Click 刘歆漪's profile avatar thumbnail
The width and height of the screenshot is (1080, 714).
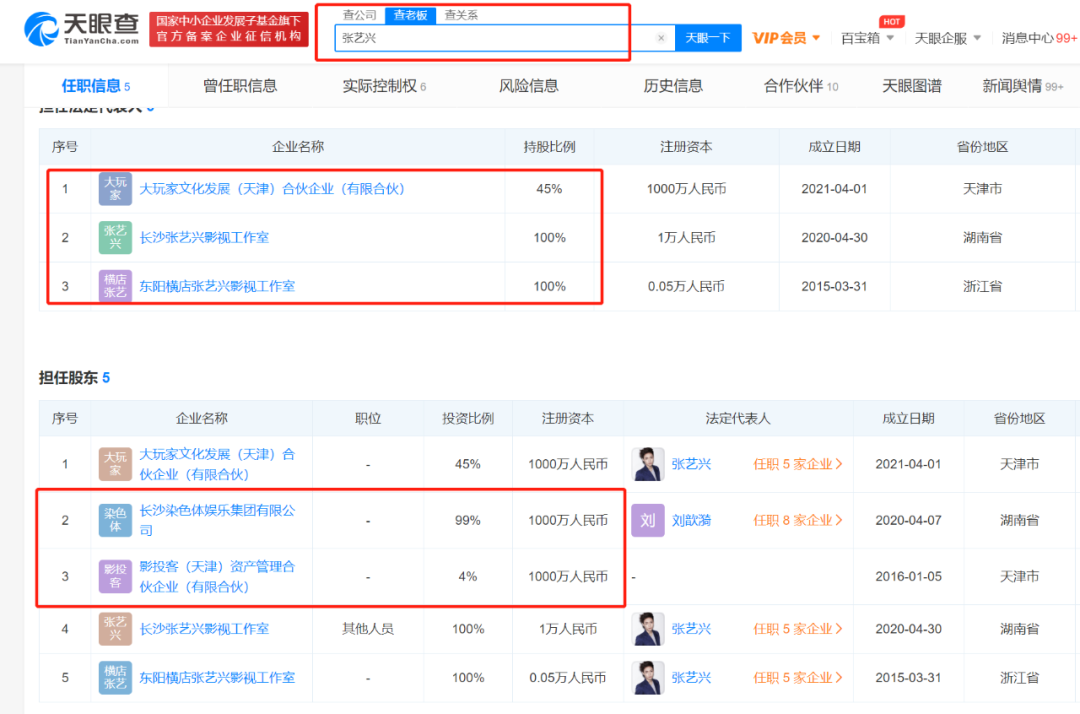pos(648,520)
